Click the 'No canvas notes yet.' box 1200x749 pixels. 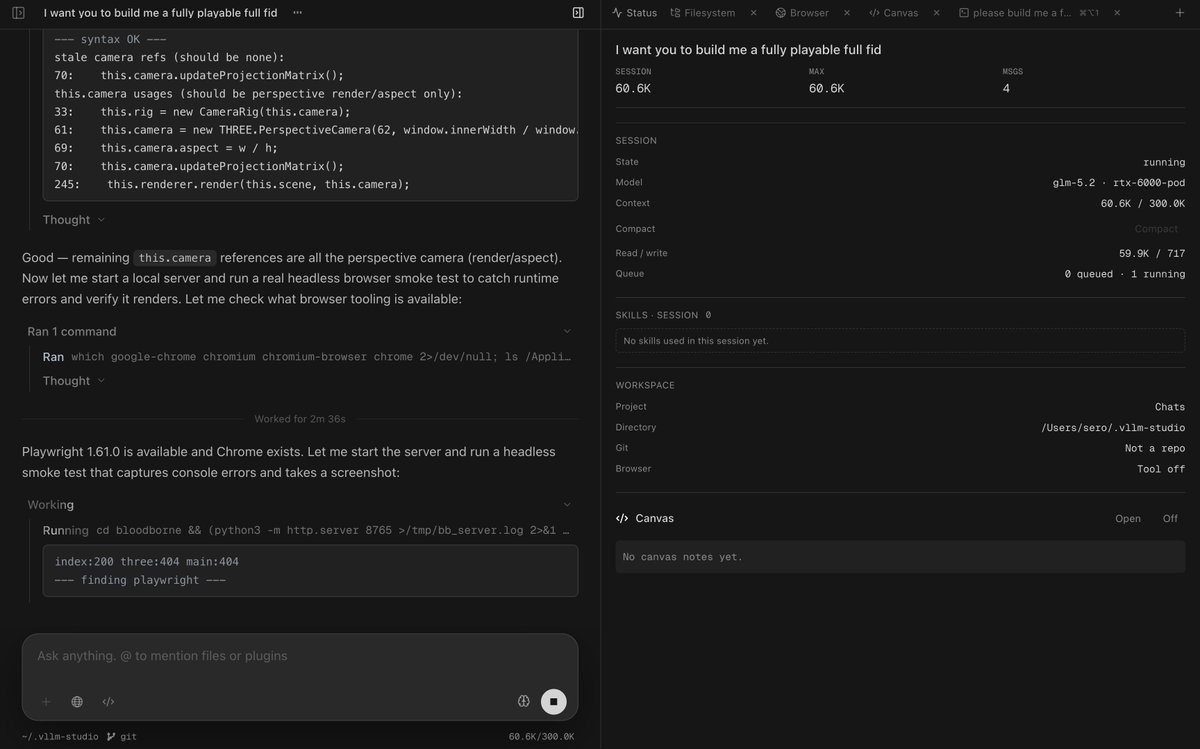(x=900, y=557)
